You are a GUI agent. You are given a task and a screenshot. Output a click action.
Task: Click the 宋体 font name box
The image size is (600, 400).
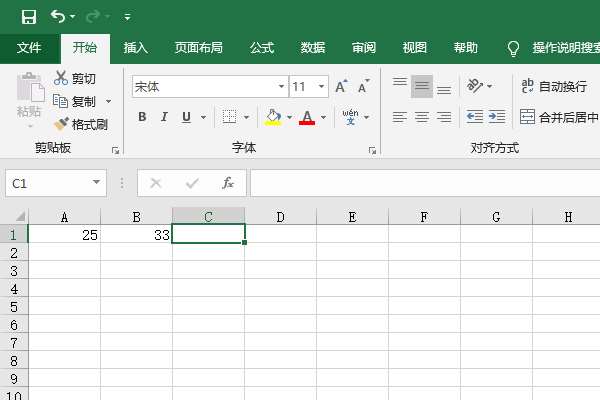click(x=205, y=87)
